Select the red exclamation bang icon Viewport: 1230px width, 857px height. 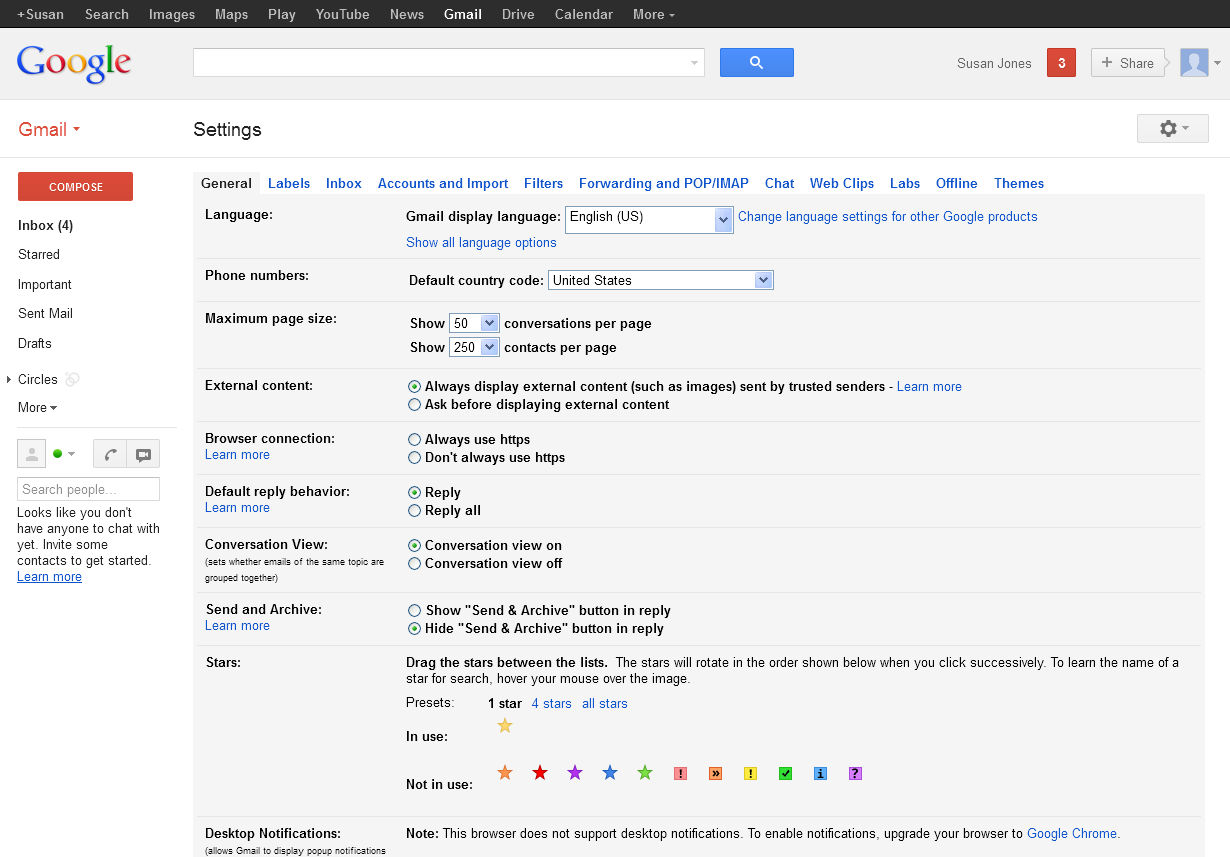tap(680, 773)
